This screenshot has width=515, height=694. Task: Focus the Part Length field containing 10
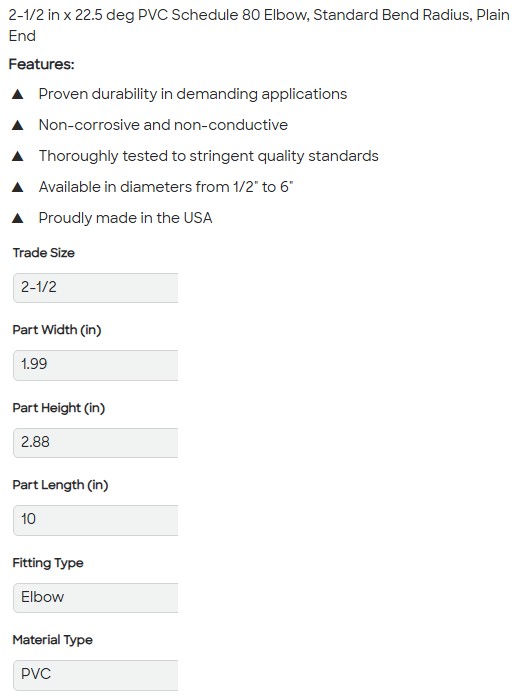coord(96,520)
